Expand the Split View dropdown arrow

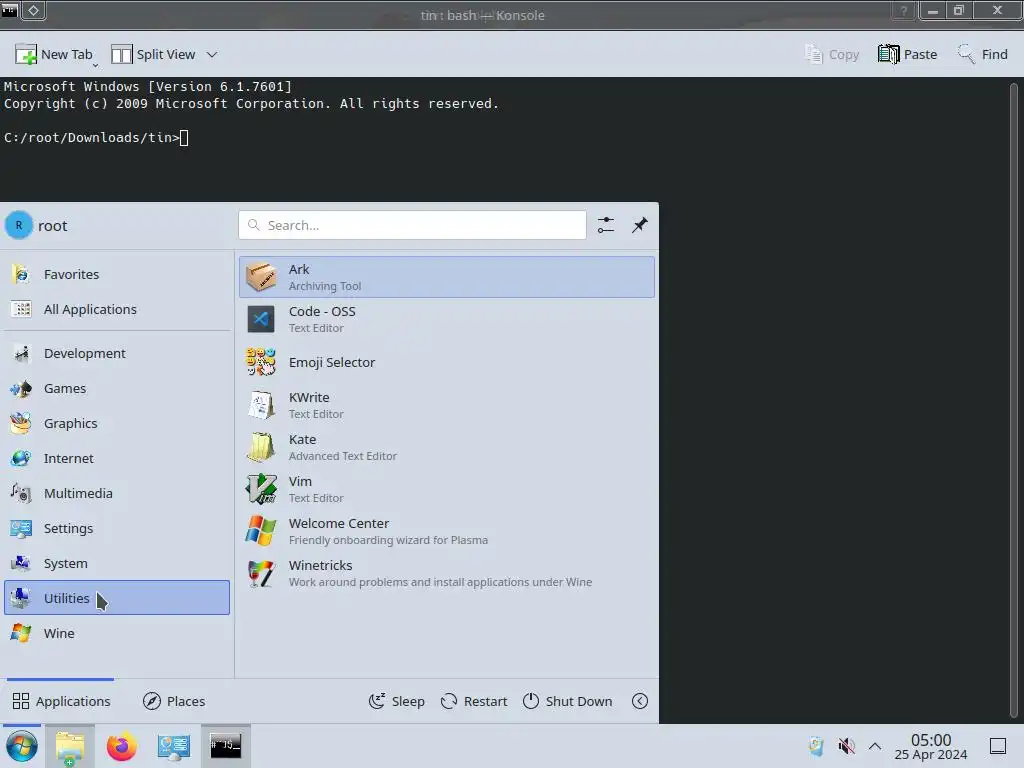pos(212,54)
